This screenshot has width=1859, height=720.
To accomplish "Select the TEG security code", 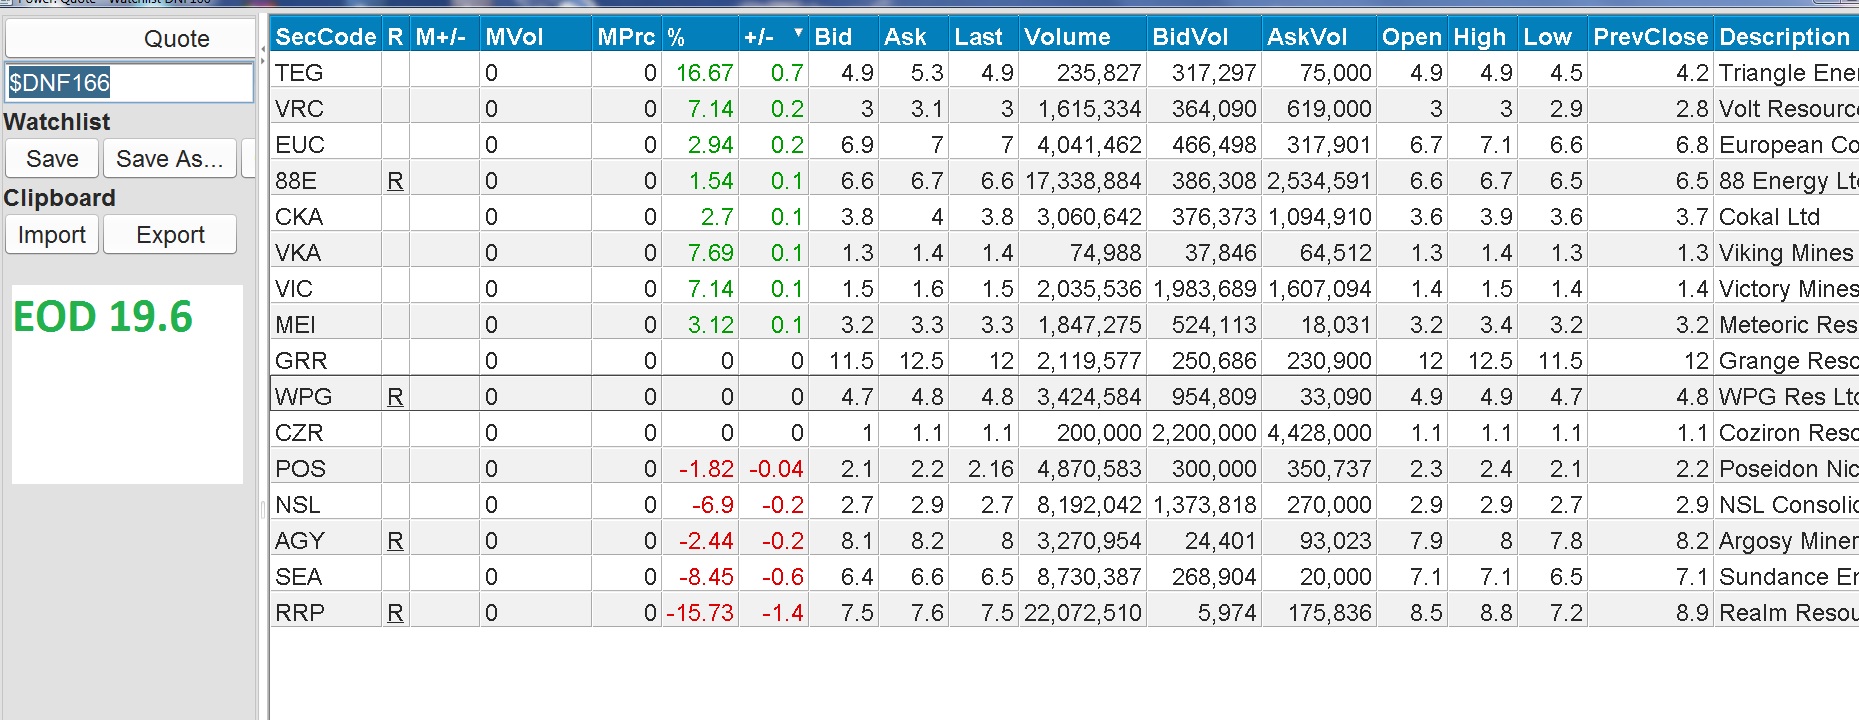I will tap(299, 73).
